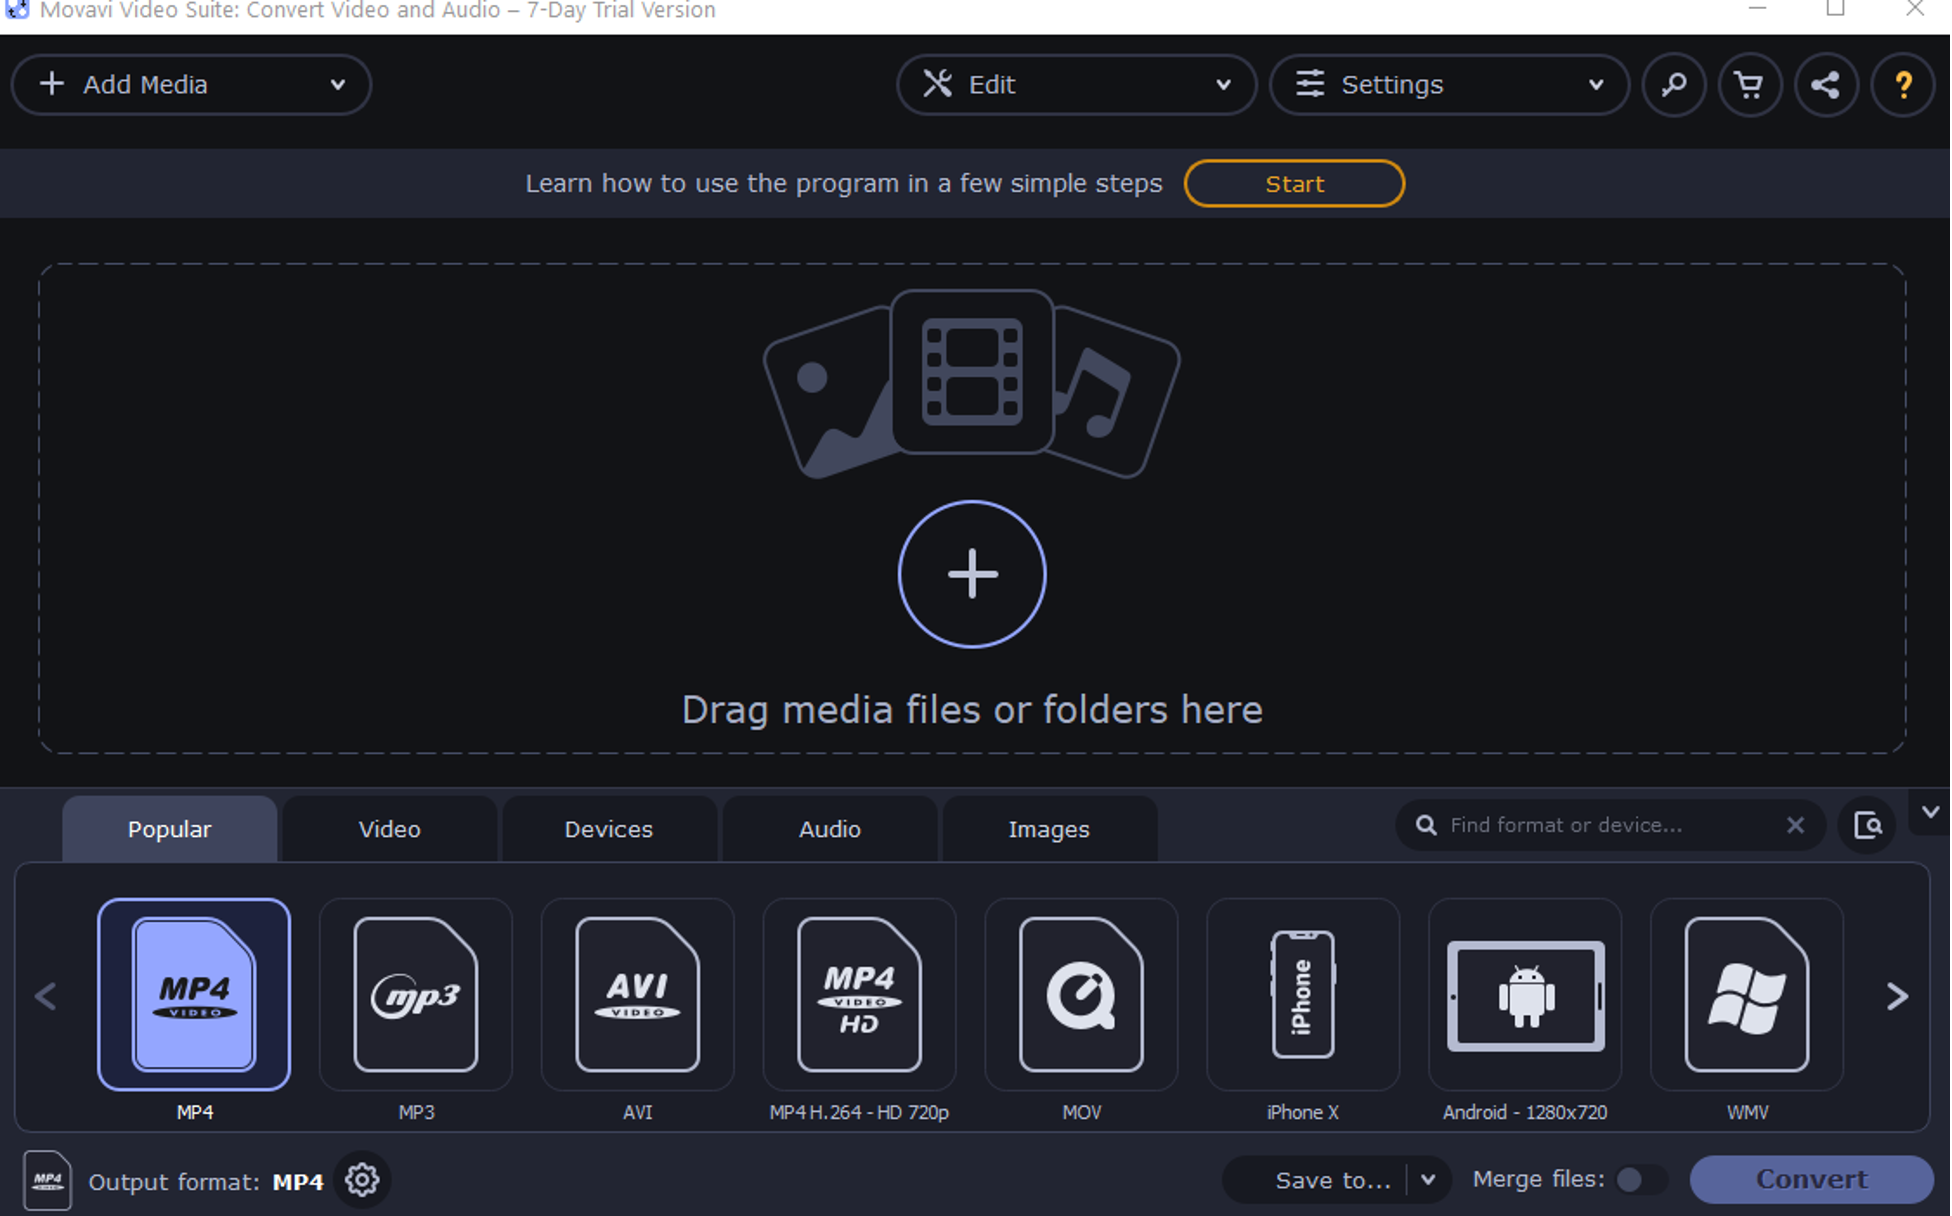Image resolution: width=1952 pixels, height=1216 pixels.
Task: Show next format presets
Action: click(x=1896, y=996)
